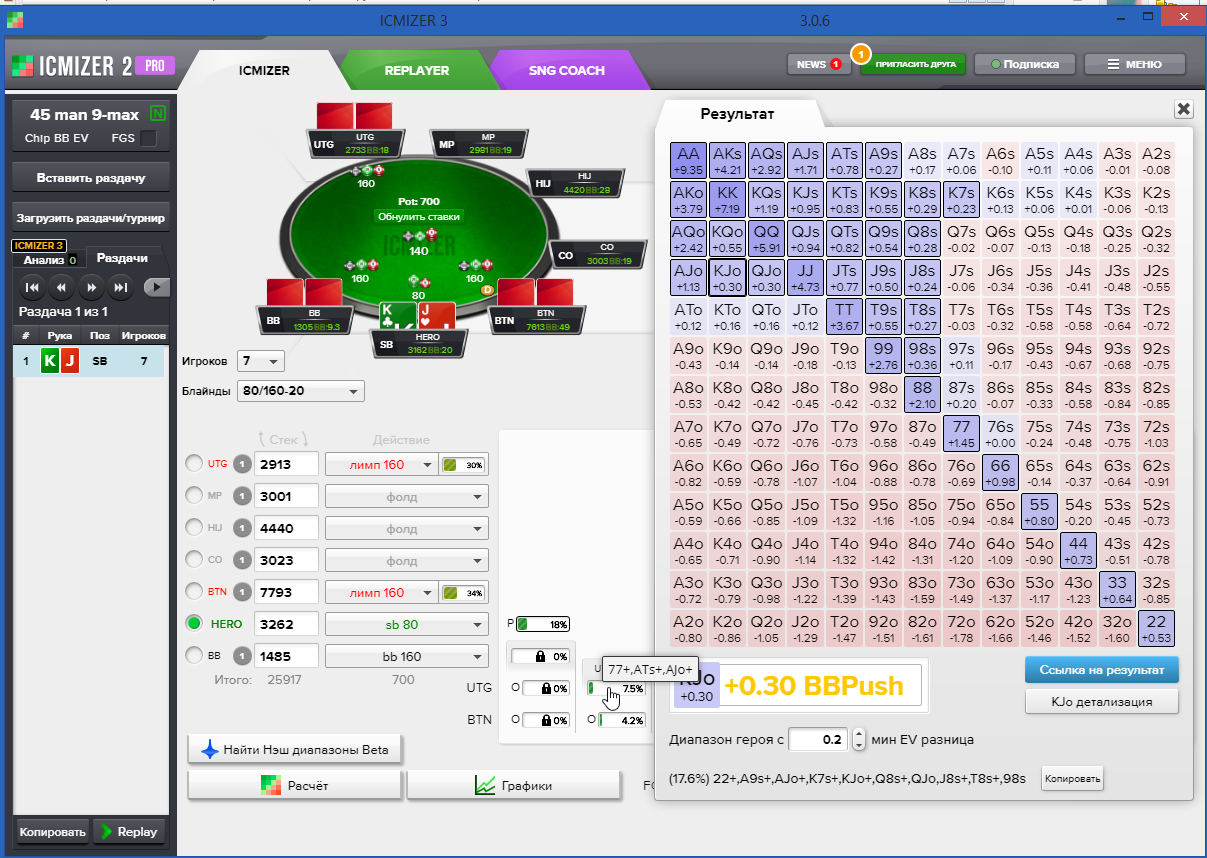This screenshot has height=858, width=1207.
Task: Jump to the first hand
Action: 32,288
